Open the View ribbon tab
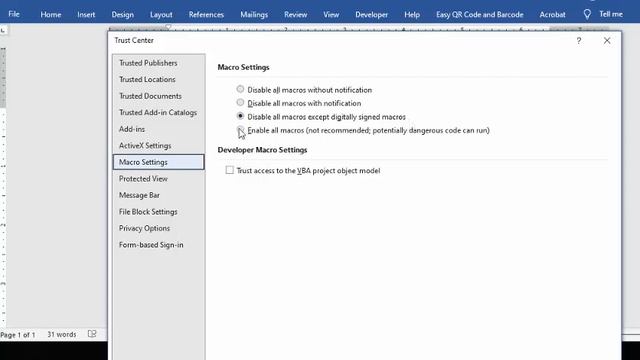Screen dimensions: 640x360 (331, 15)
